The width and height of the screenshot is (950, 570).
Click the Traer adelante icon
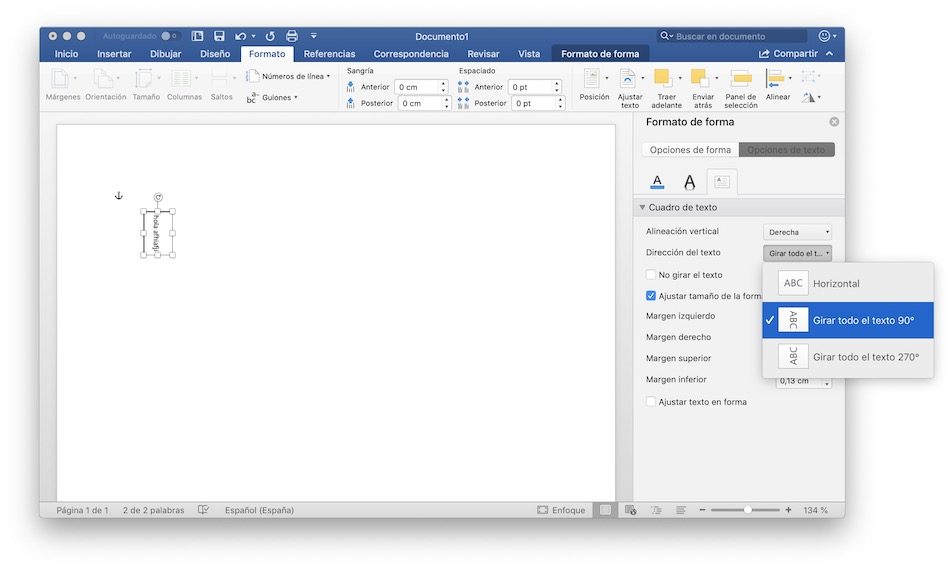[664, 80]
